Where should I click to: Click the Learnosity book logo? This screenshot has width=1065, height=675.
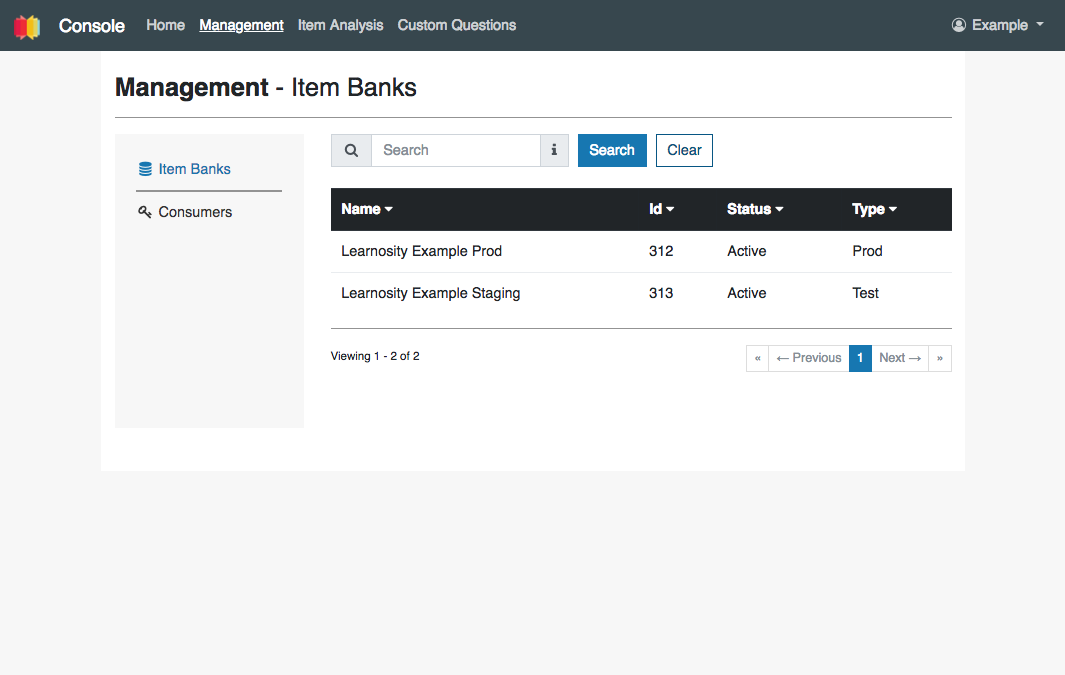click(x=27, y=26)
